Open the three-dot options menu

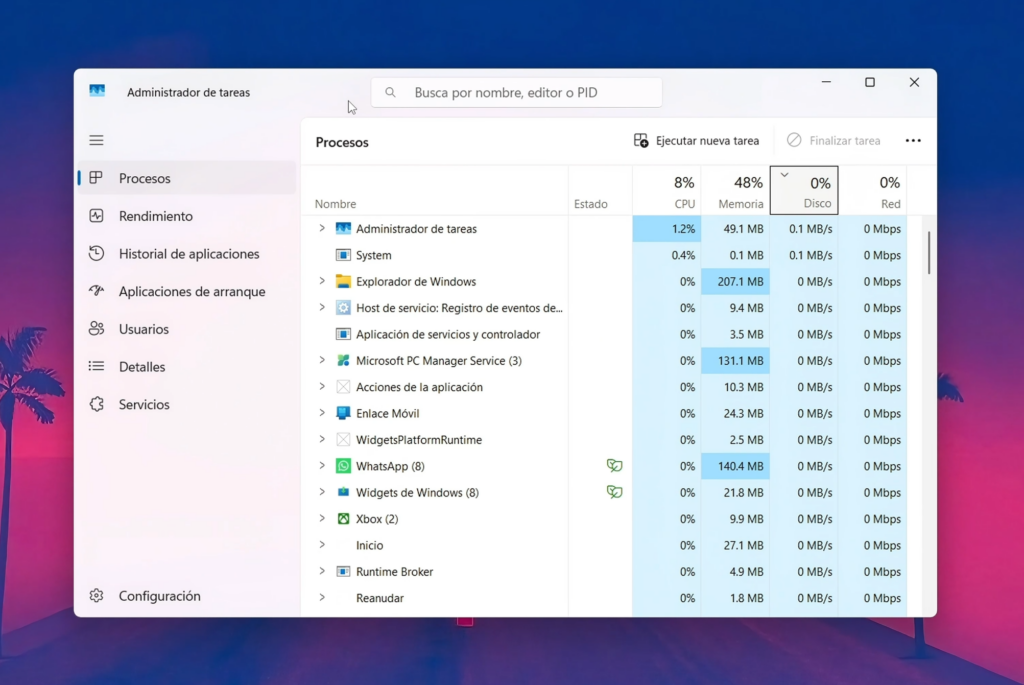tap(912, 140)
